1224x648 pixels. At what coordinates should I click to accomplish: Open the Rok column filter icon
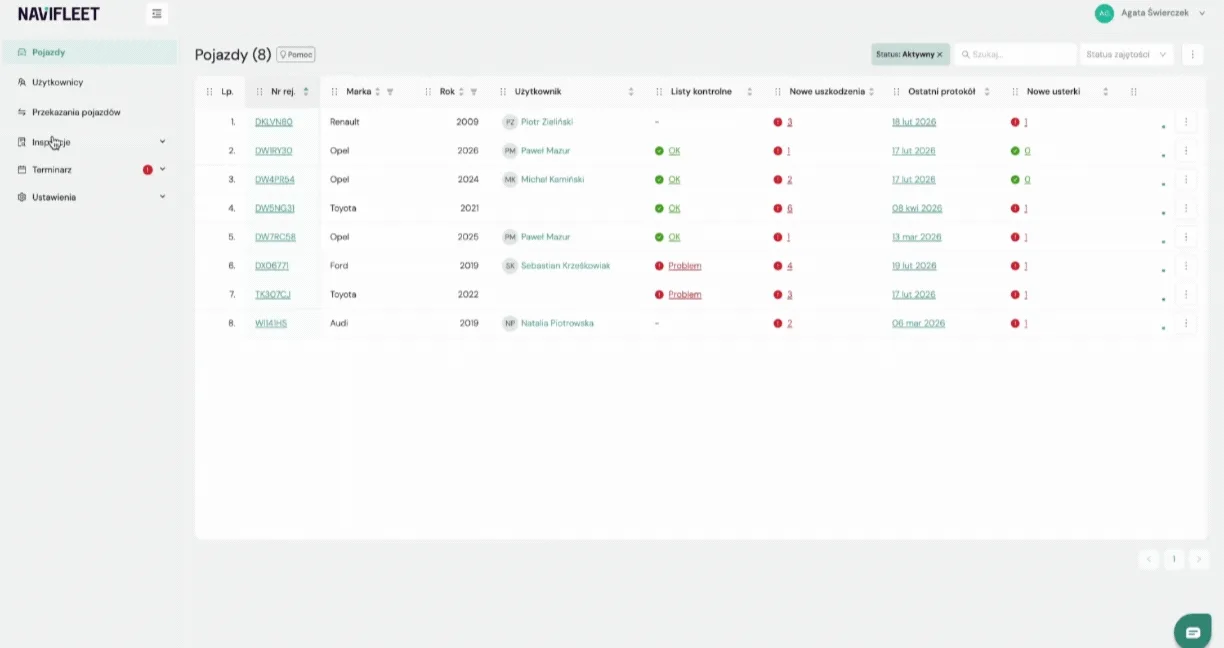(473, 92)
